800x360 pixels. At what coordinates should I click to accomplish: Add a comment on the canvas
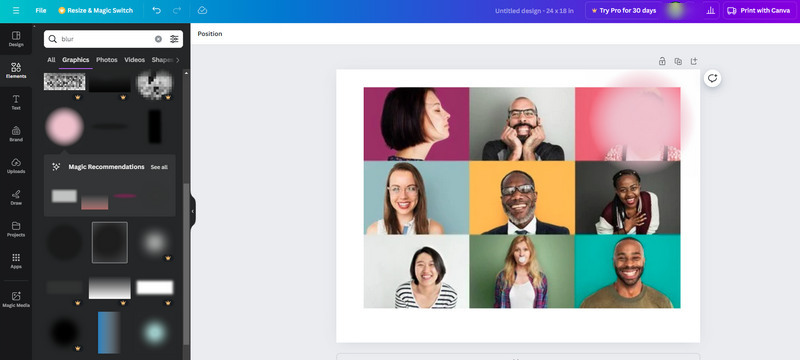(x=712, y=78)
